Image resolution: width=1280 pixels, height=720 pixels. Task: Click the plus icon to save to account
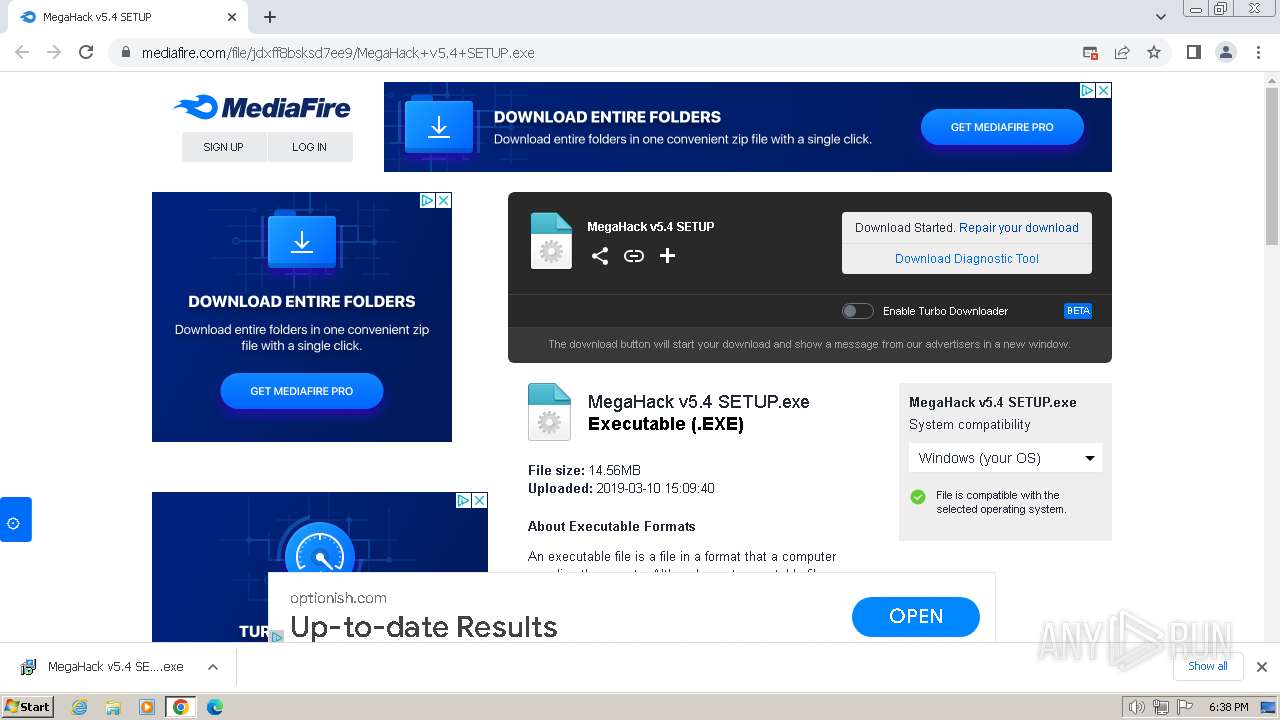pyautogui.click(x=668, y=256)
